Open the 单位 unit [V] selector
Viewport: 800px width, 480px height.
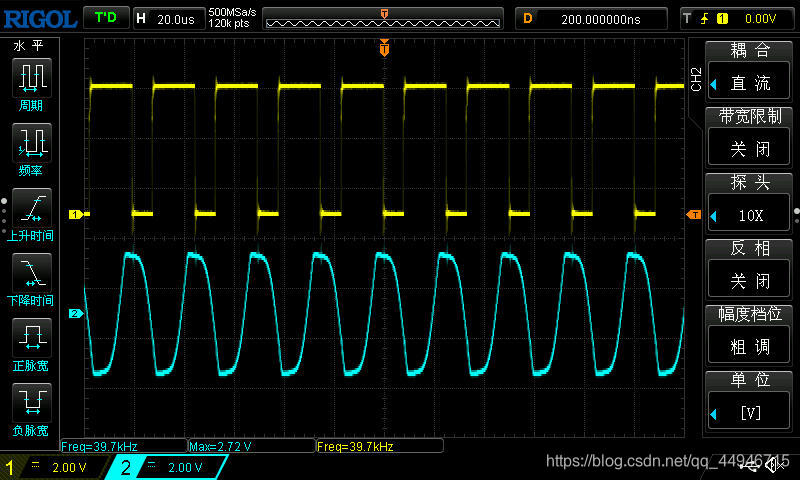click(x=748, y=413)
